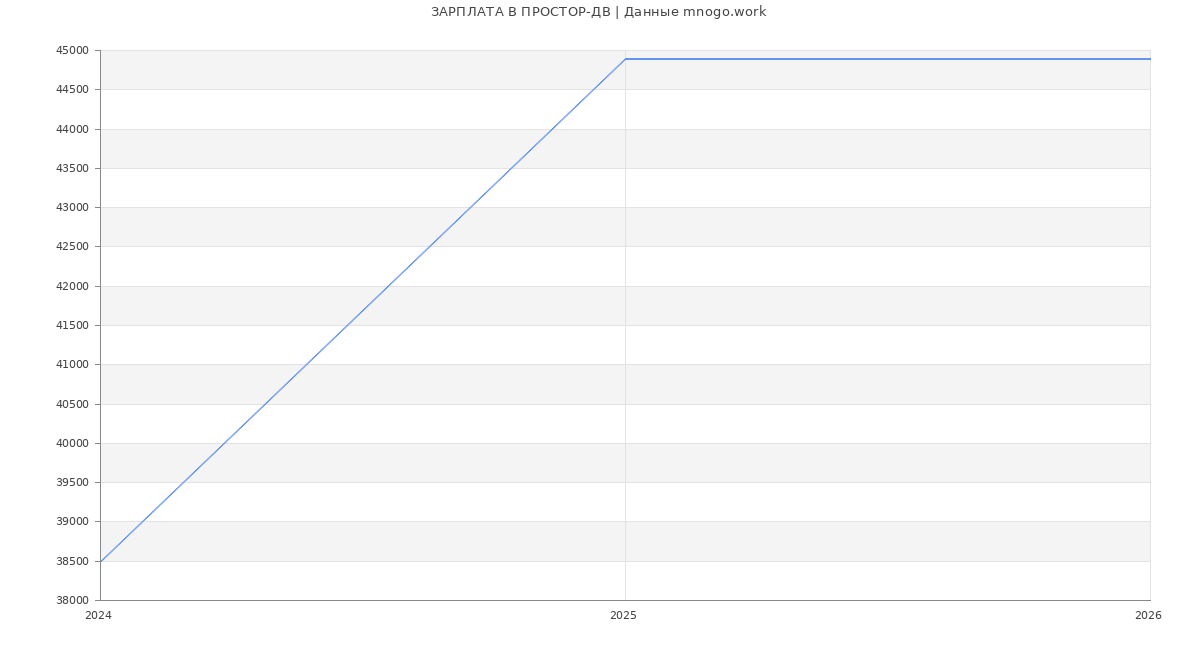Click the 44500 y-axis label
This screenshot has width=1200, height=650.
[x=72, y=90]
